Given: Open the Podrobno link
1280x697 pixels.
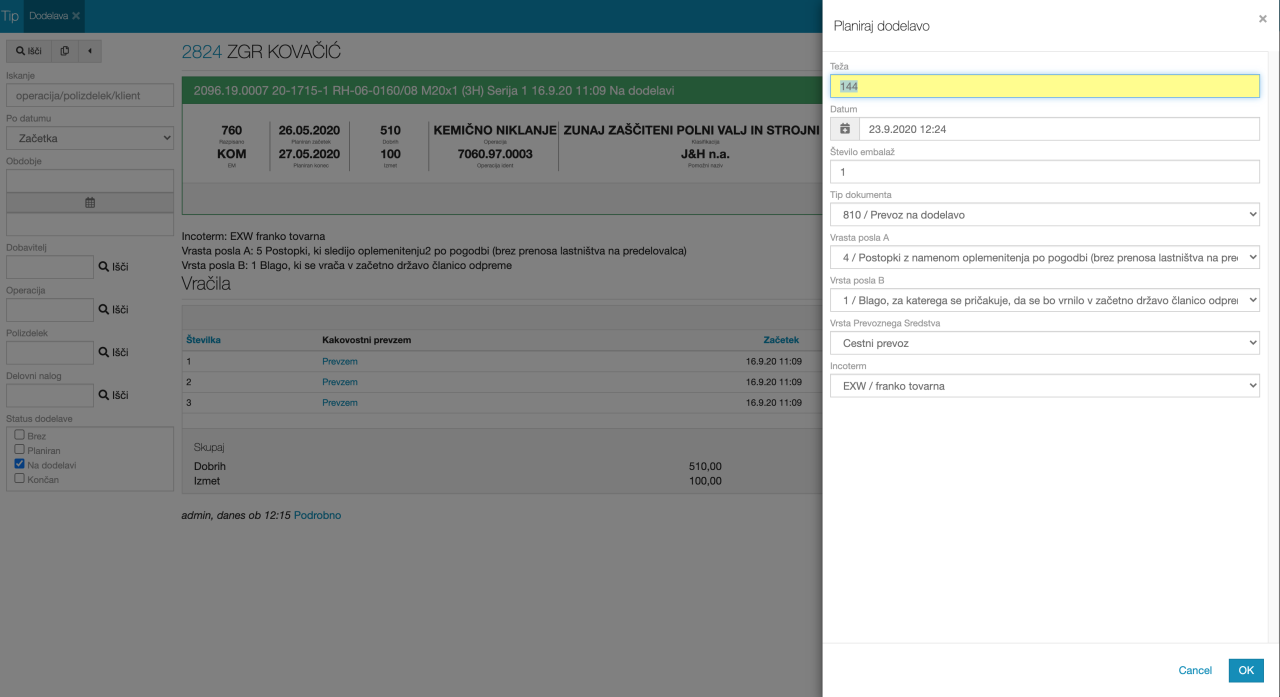Looking at the screenshot, I should pos(317,515).
